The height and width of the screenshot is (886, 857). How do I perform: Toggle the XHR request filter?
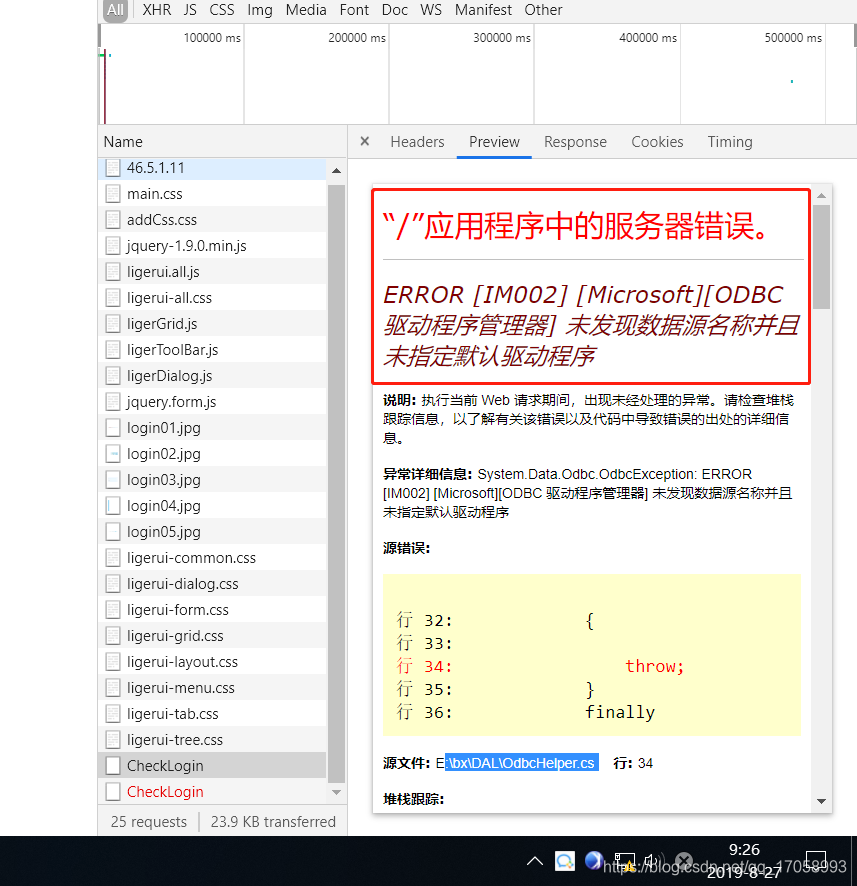tap(157, 10)
